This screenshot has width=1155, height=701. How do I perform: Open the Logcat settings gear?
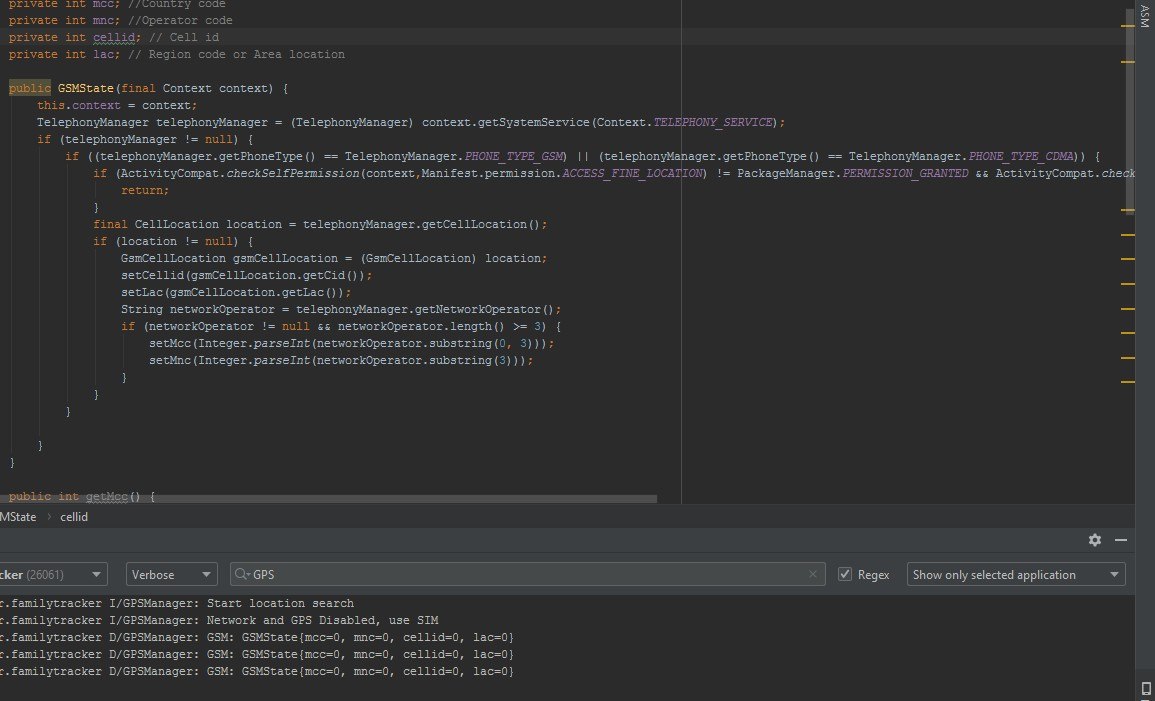click(1095, 540)
